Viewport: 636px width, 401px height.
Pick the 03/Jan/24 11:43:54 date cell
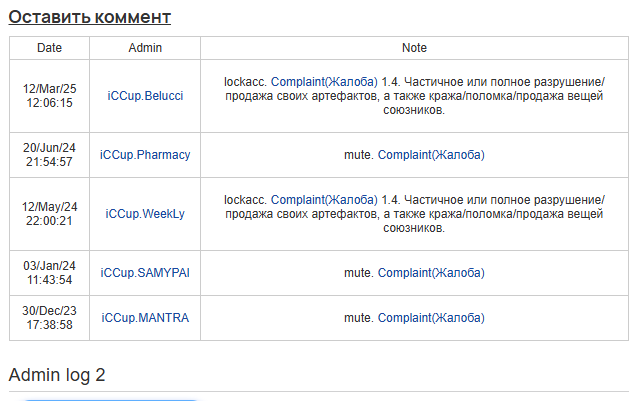pyautogui.click(x=49, y=273)
